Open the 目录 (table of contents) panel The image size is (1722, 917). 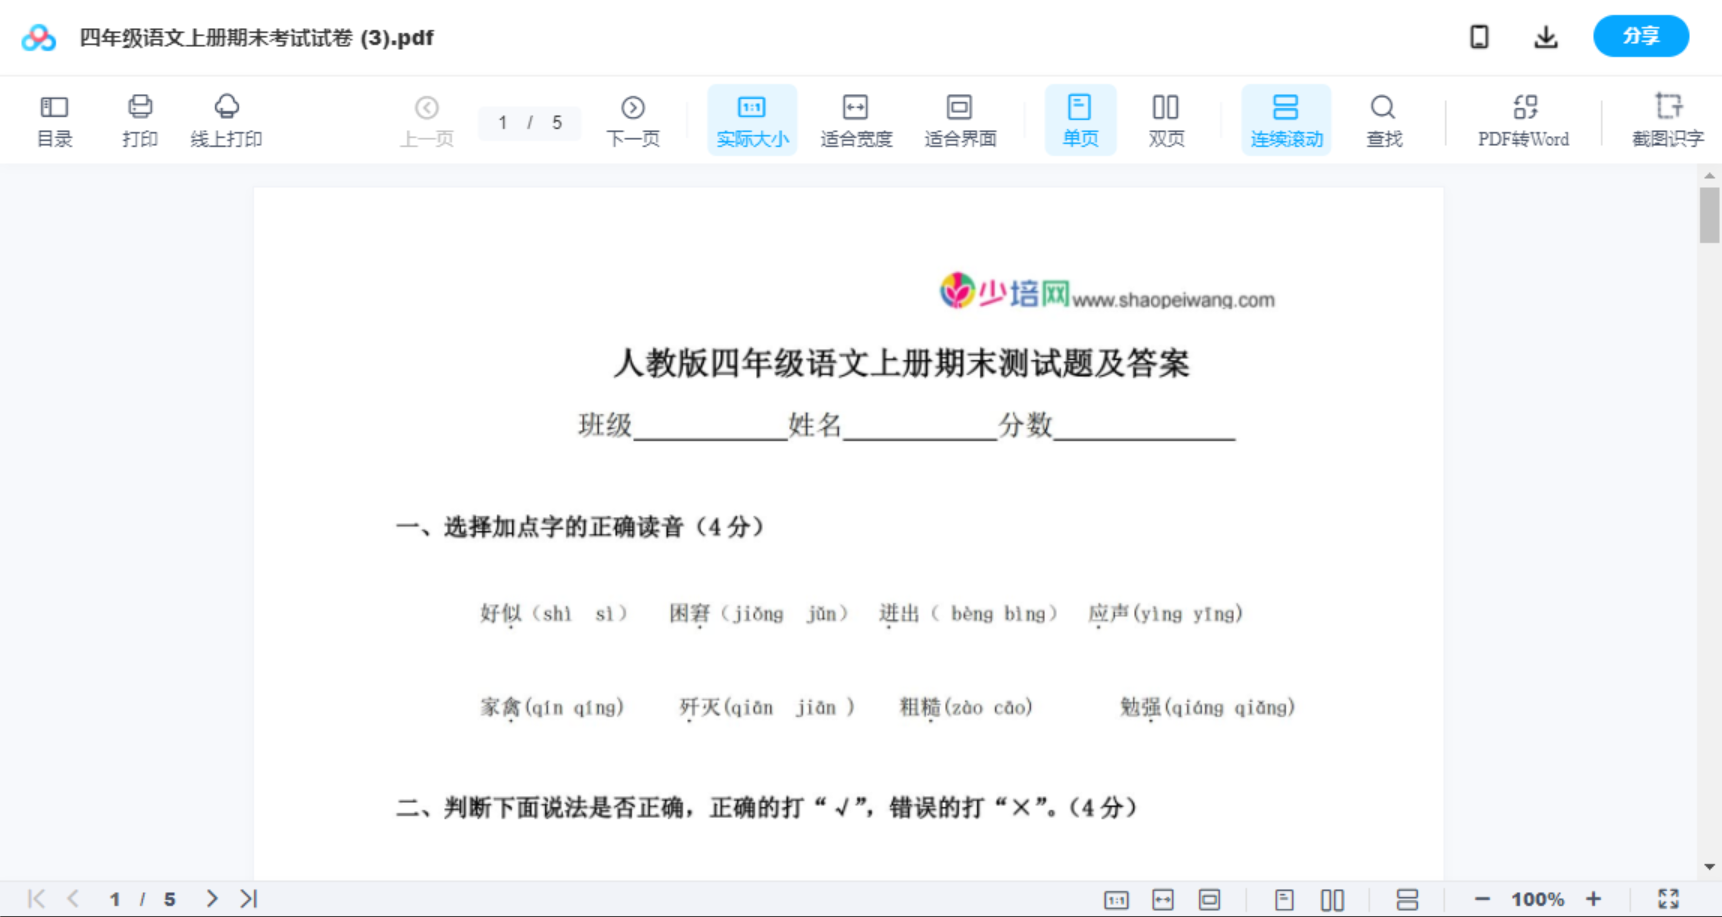[54, 119]
